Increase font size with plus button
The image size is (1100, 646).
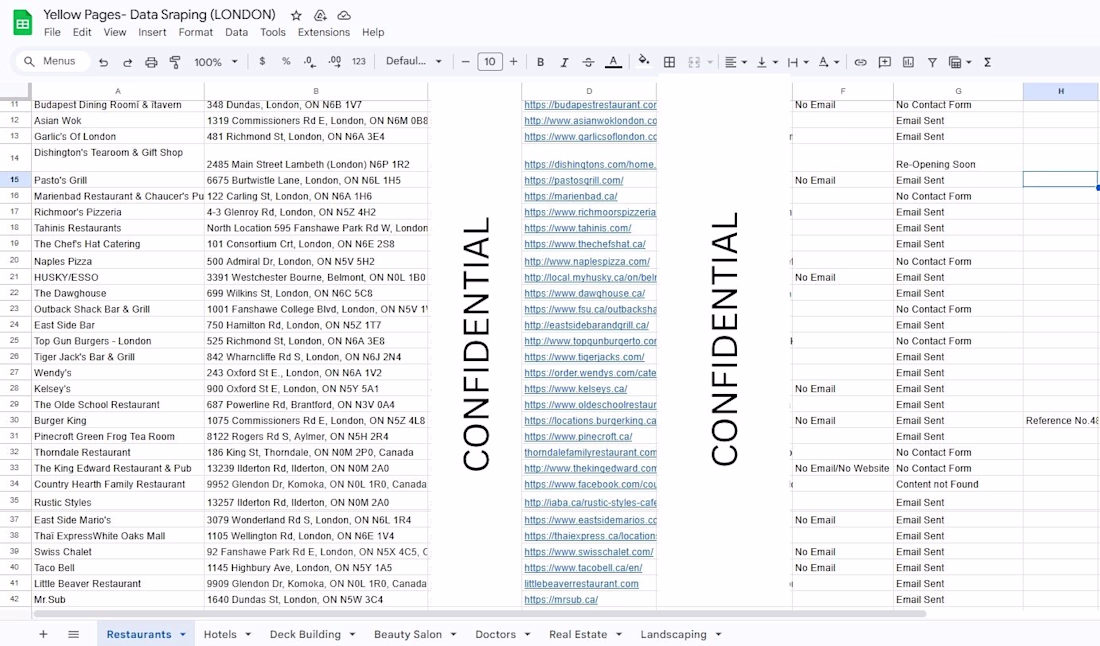514,62
